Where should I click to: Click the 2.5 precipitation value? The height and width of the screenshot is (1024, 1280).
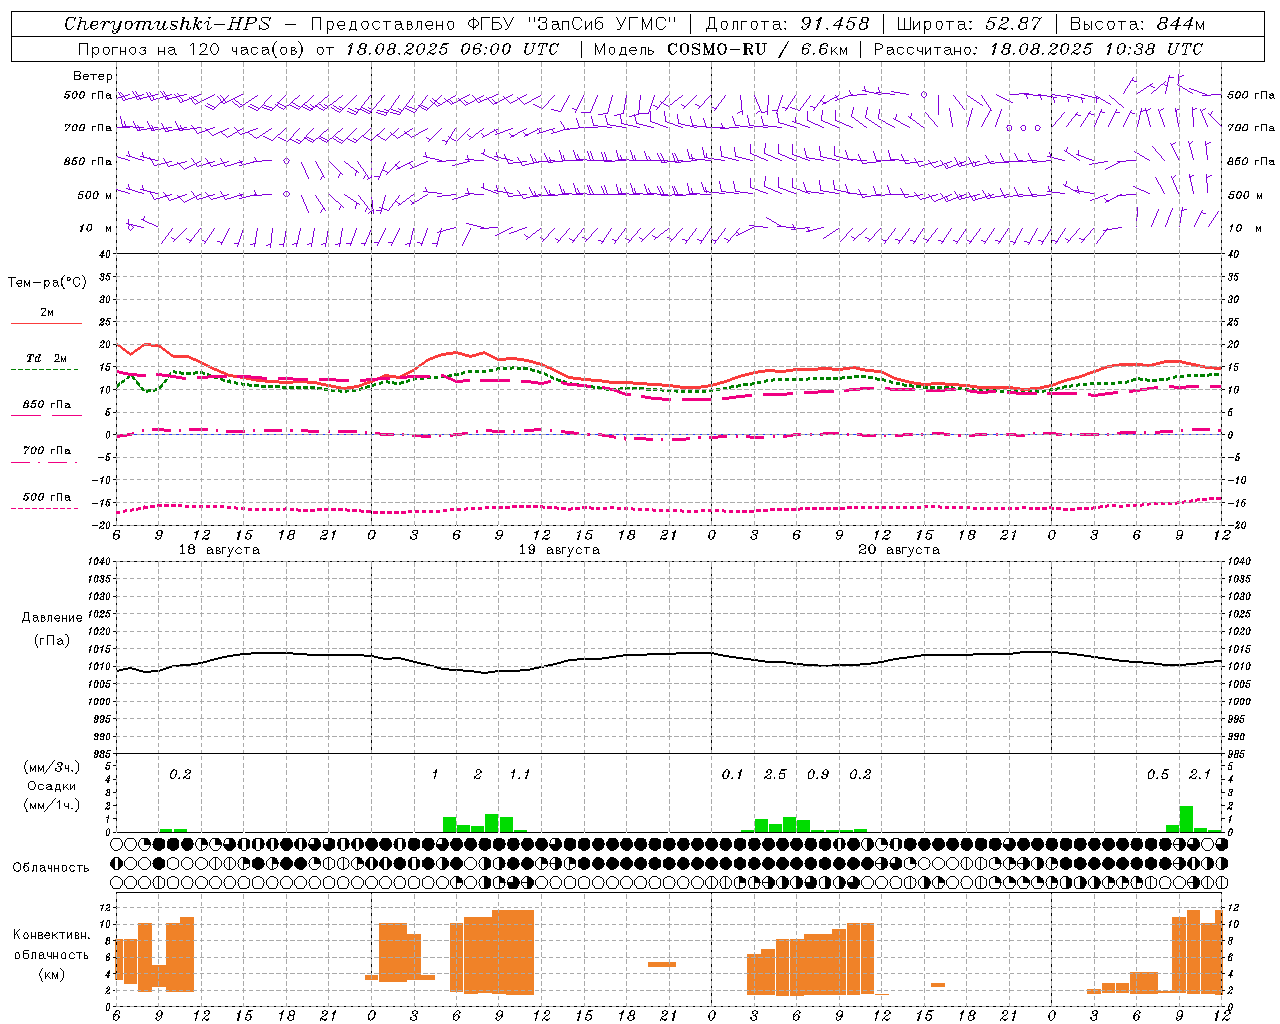[x=775, y=775]
